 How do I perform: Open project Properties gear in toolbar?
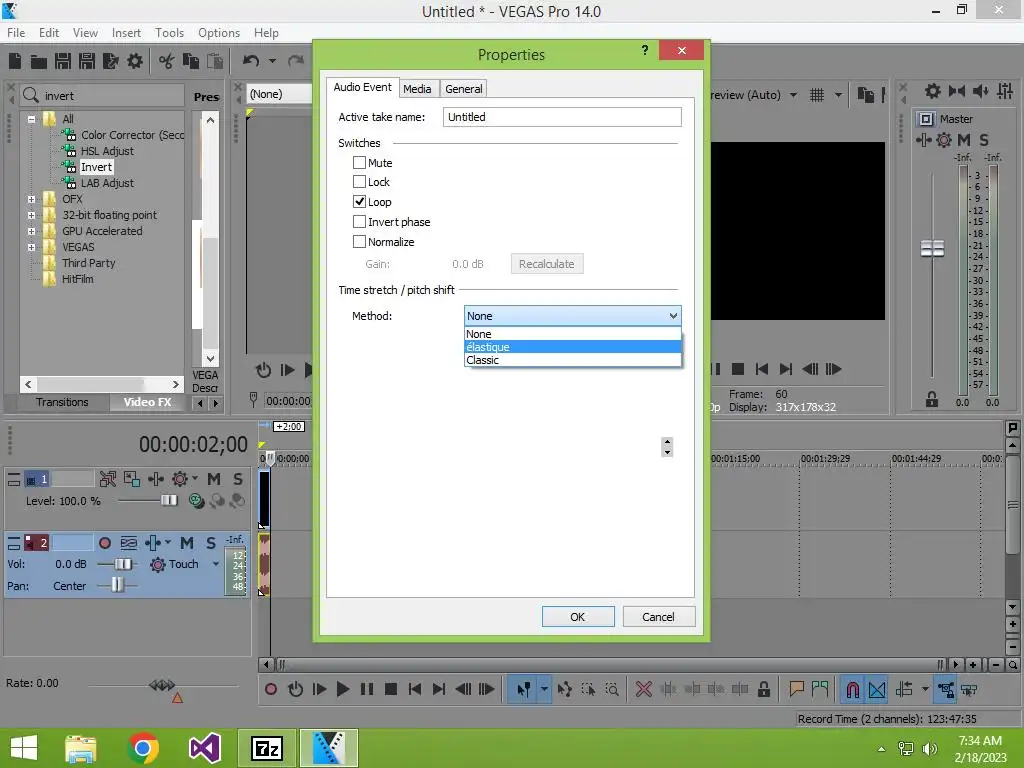[x=135, y=61]
